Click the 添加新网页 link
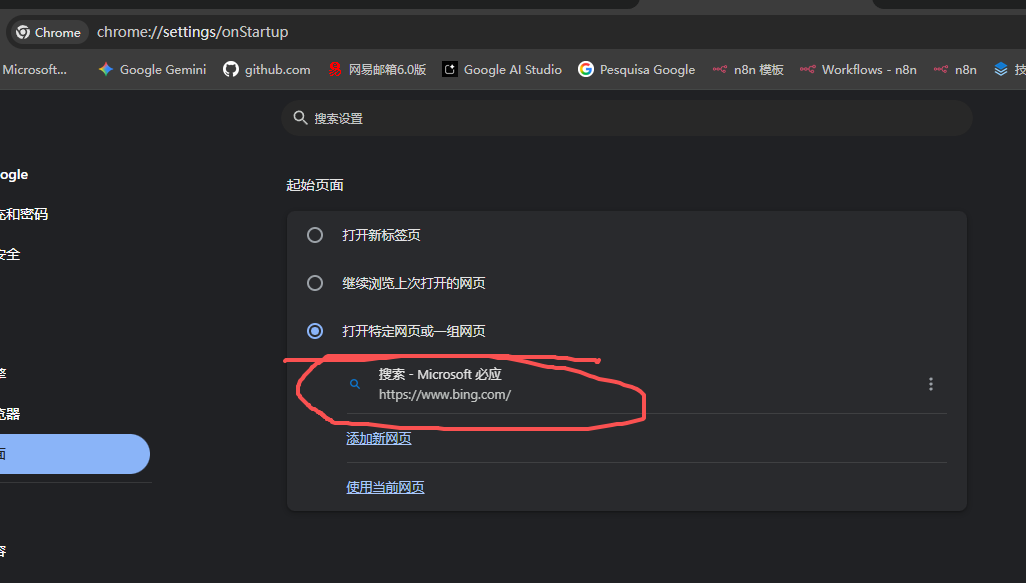 [x=379, y=438]
